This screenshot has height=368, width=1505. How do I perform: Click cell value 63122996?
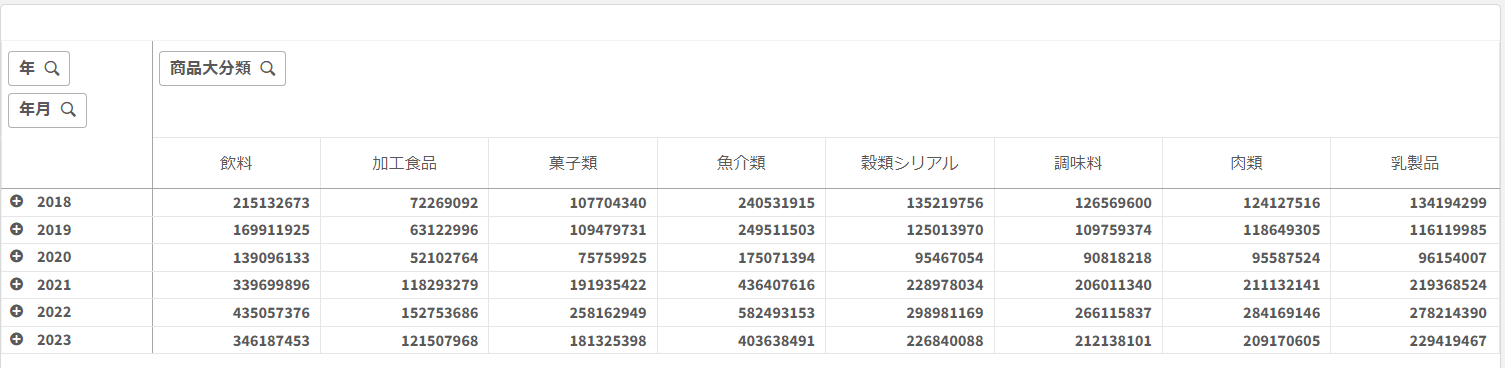[444, 229]
